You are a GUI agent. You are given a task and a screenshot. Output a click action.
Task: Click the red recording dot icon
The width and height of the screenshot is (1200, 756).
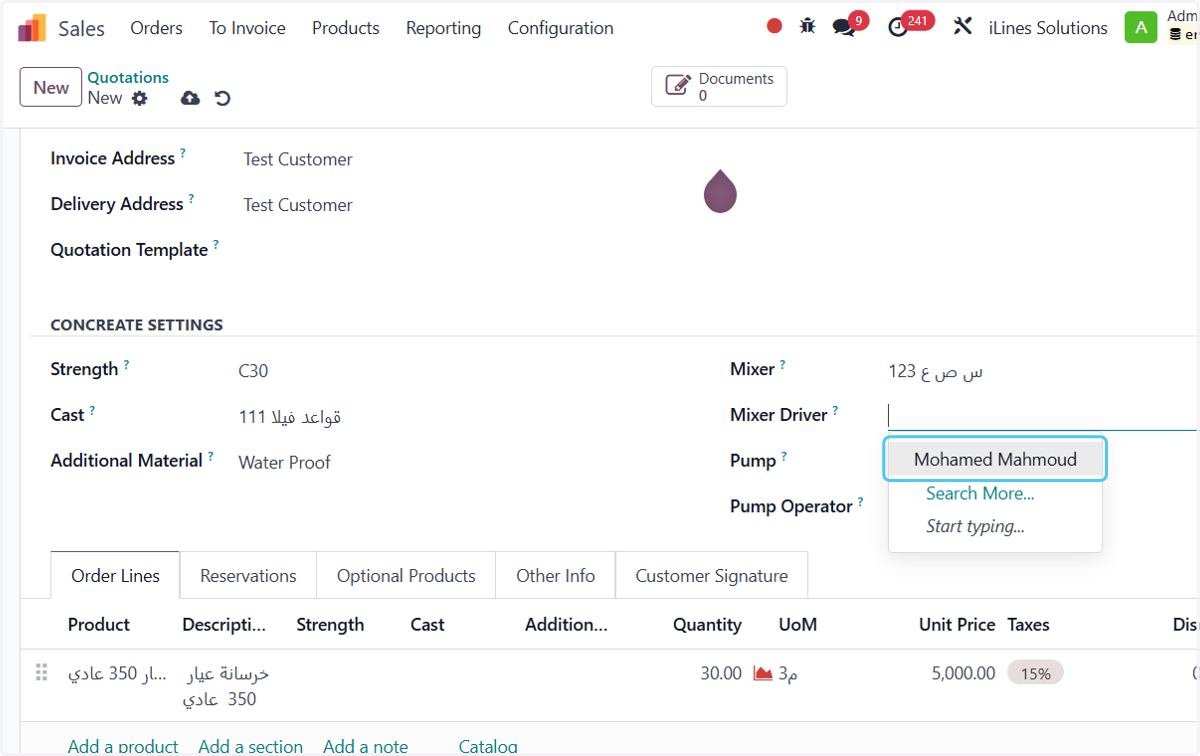click(x=774, y=27)
